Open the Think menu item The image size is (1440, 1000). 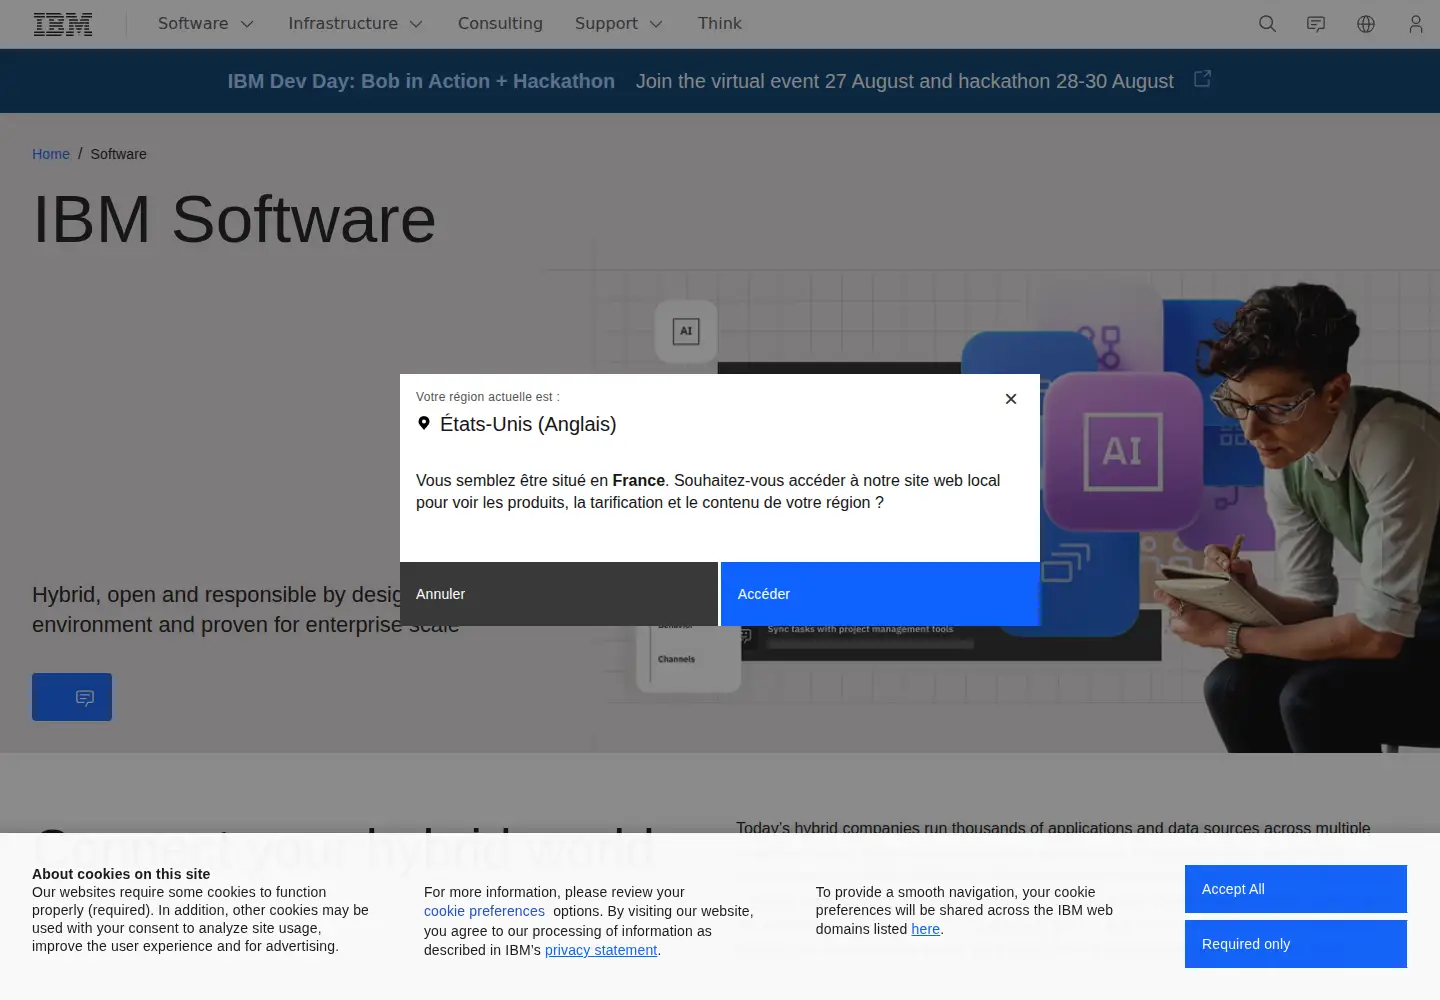720,24
